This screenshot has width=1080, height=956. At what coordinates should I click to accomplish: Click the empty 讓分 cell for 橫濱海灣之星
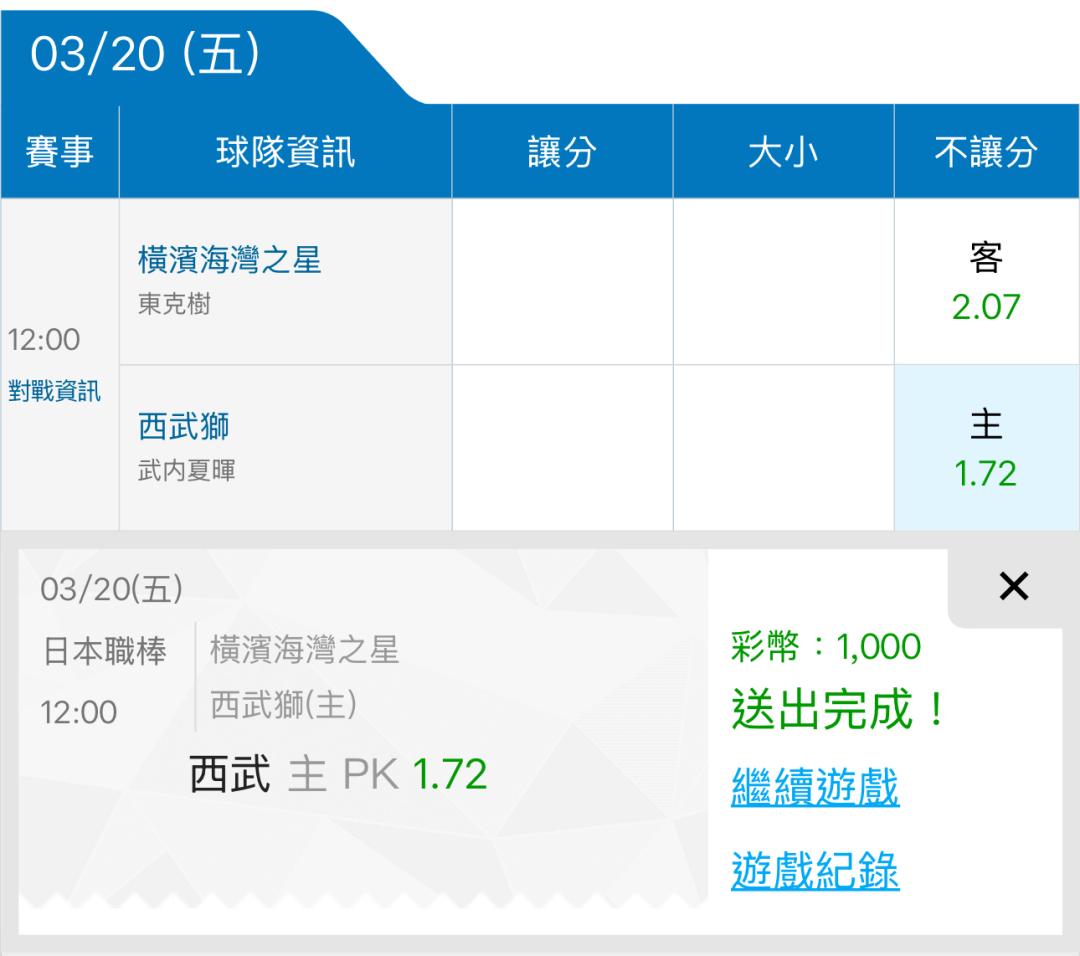click(x=562, y=282)
